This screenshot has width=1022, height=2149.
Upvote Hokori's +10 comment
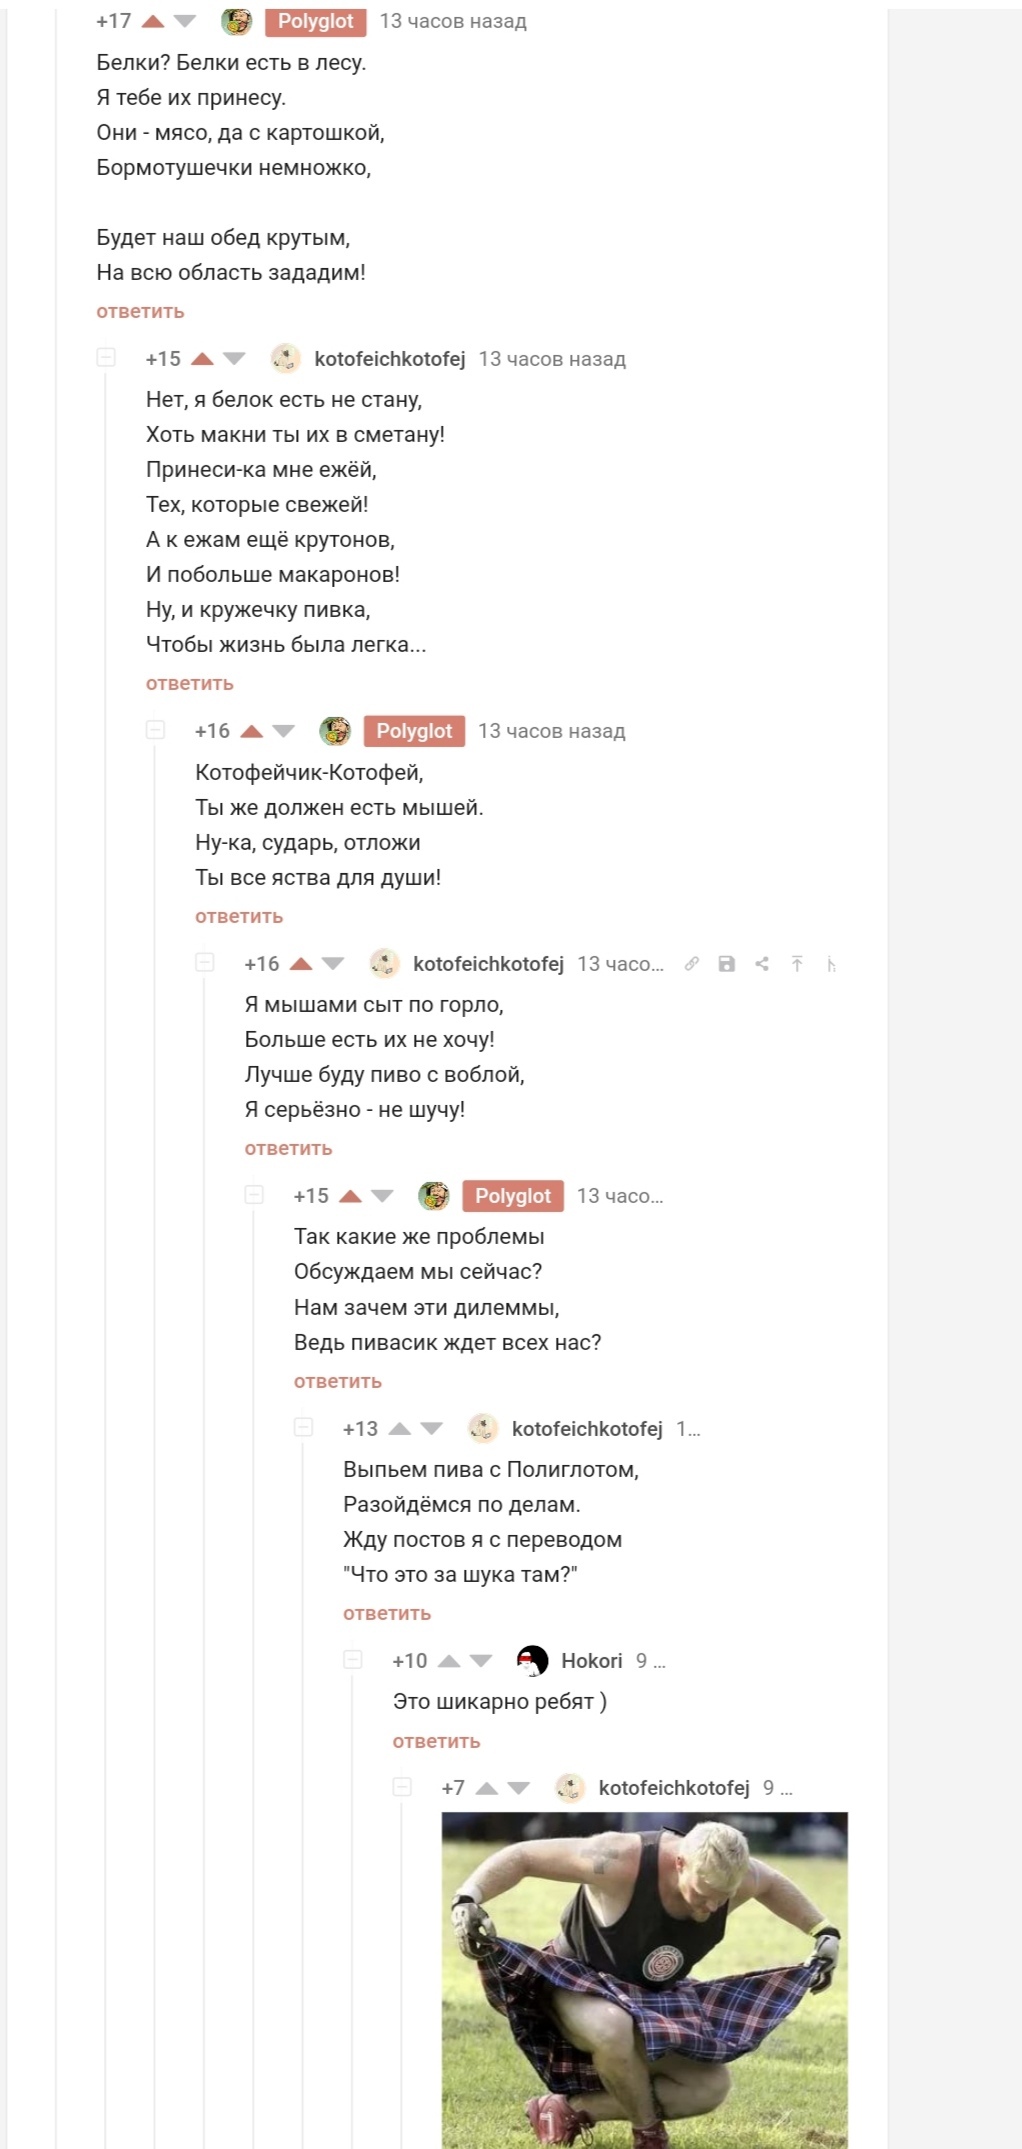point(449,1661)
